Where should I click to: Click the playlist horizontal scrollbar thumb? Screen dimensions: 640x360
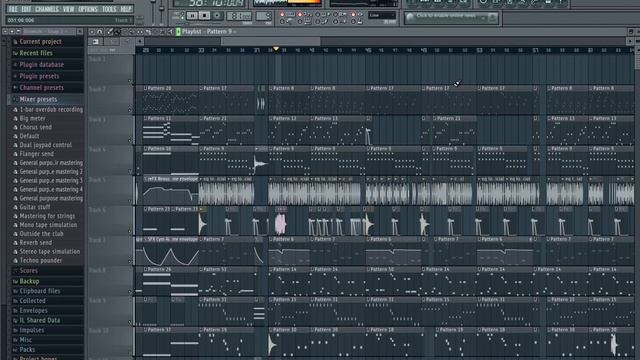pyautogui.click(x=271, y=41)
